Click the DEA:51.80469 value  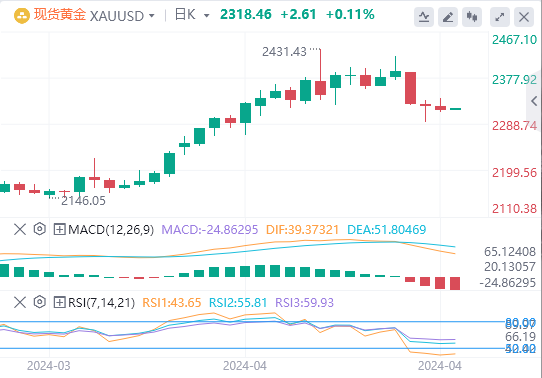click(386, 230)
